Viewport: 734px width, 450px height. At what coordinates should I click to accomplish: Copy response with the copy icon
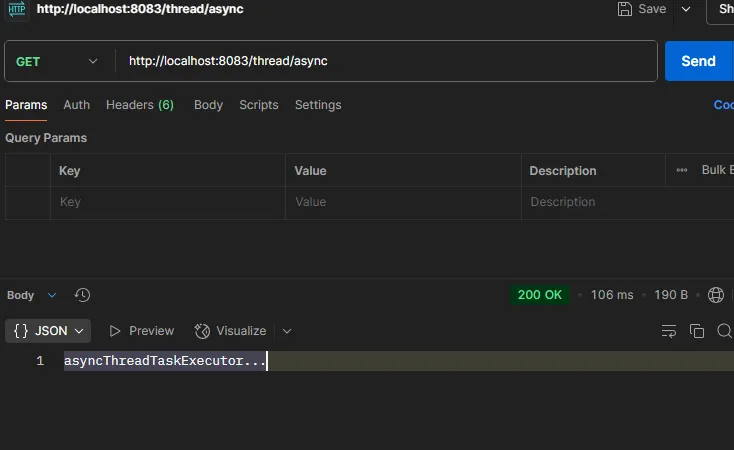697,331
